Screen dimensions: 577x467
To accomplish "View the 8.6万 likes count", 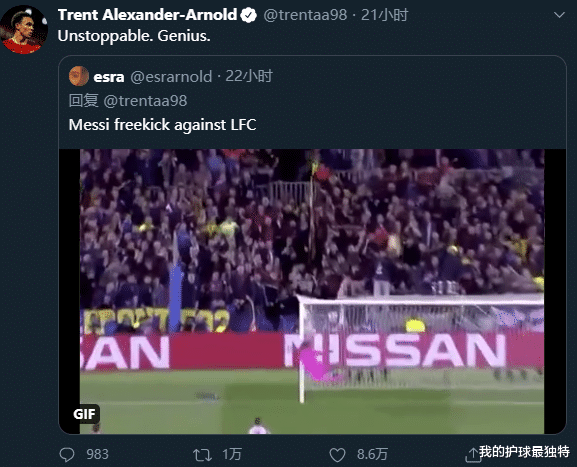I will [372, 455].
